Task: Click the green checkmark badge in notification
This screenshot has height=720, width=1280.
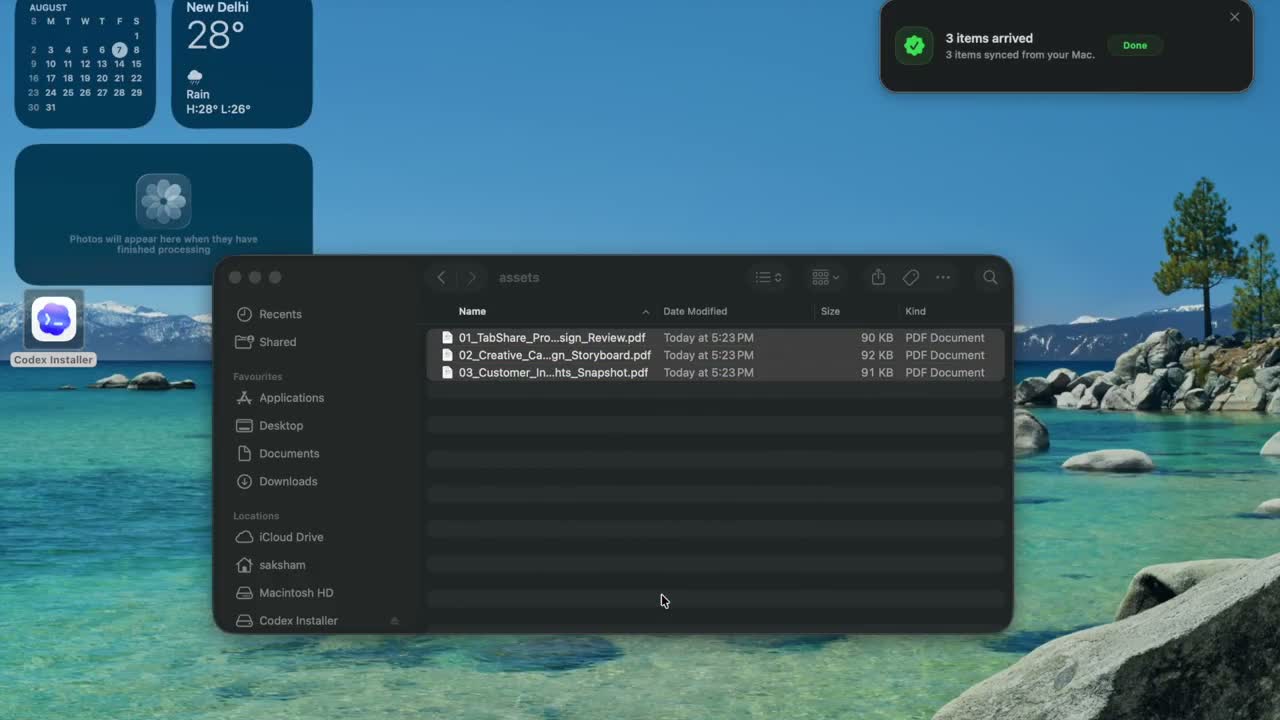Action: click(x=914, y=46)
